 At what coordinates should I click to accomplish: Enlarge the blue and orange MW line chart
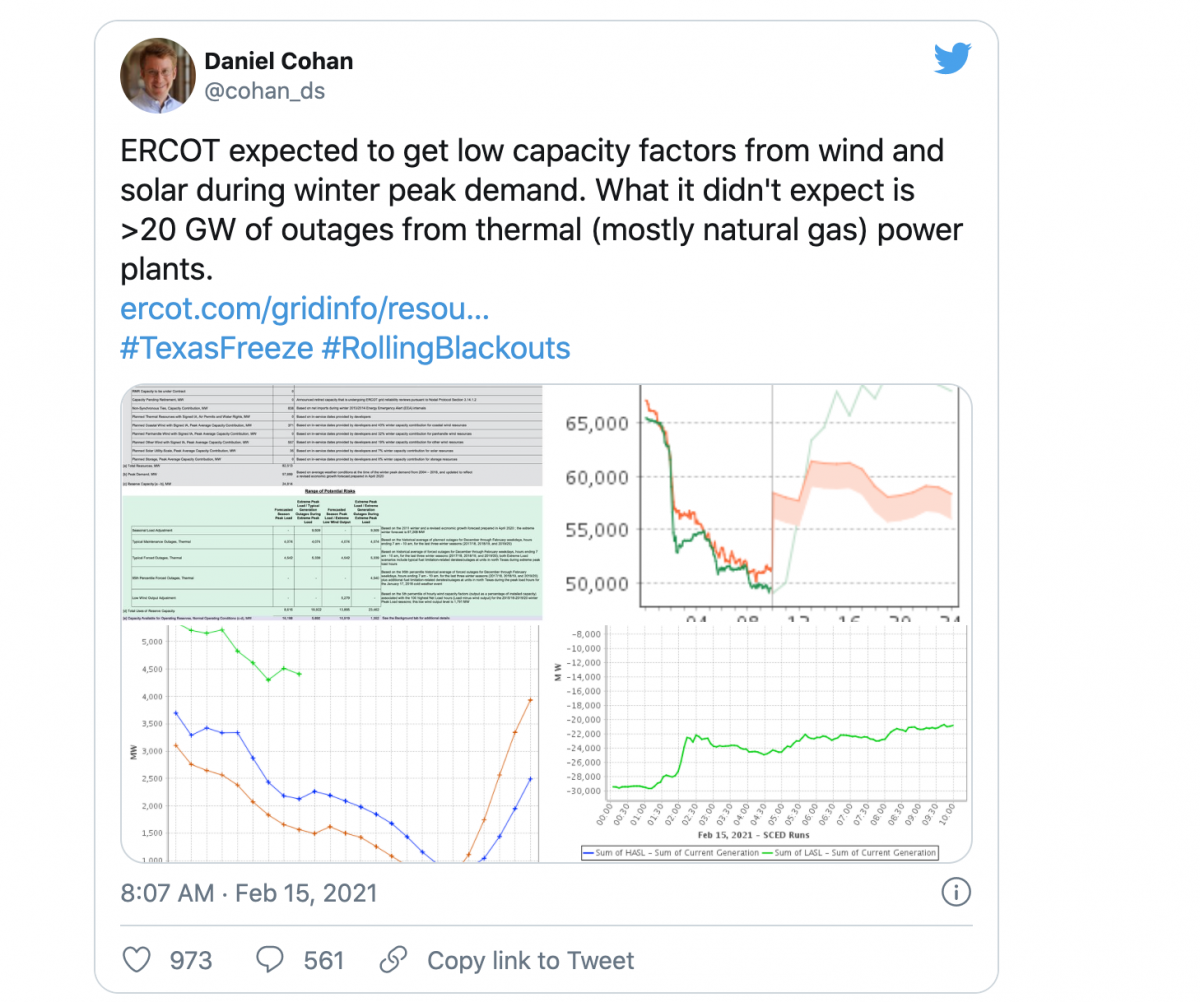click(332, 741)
